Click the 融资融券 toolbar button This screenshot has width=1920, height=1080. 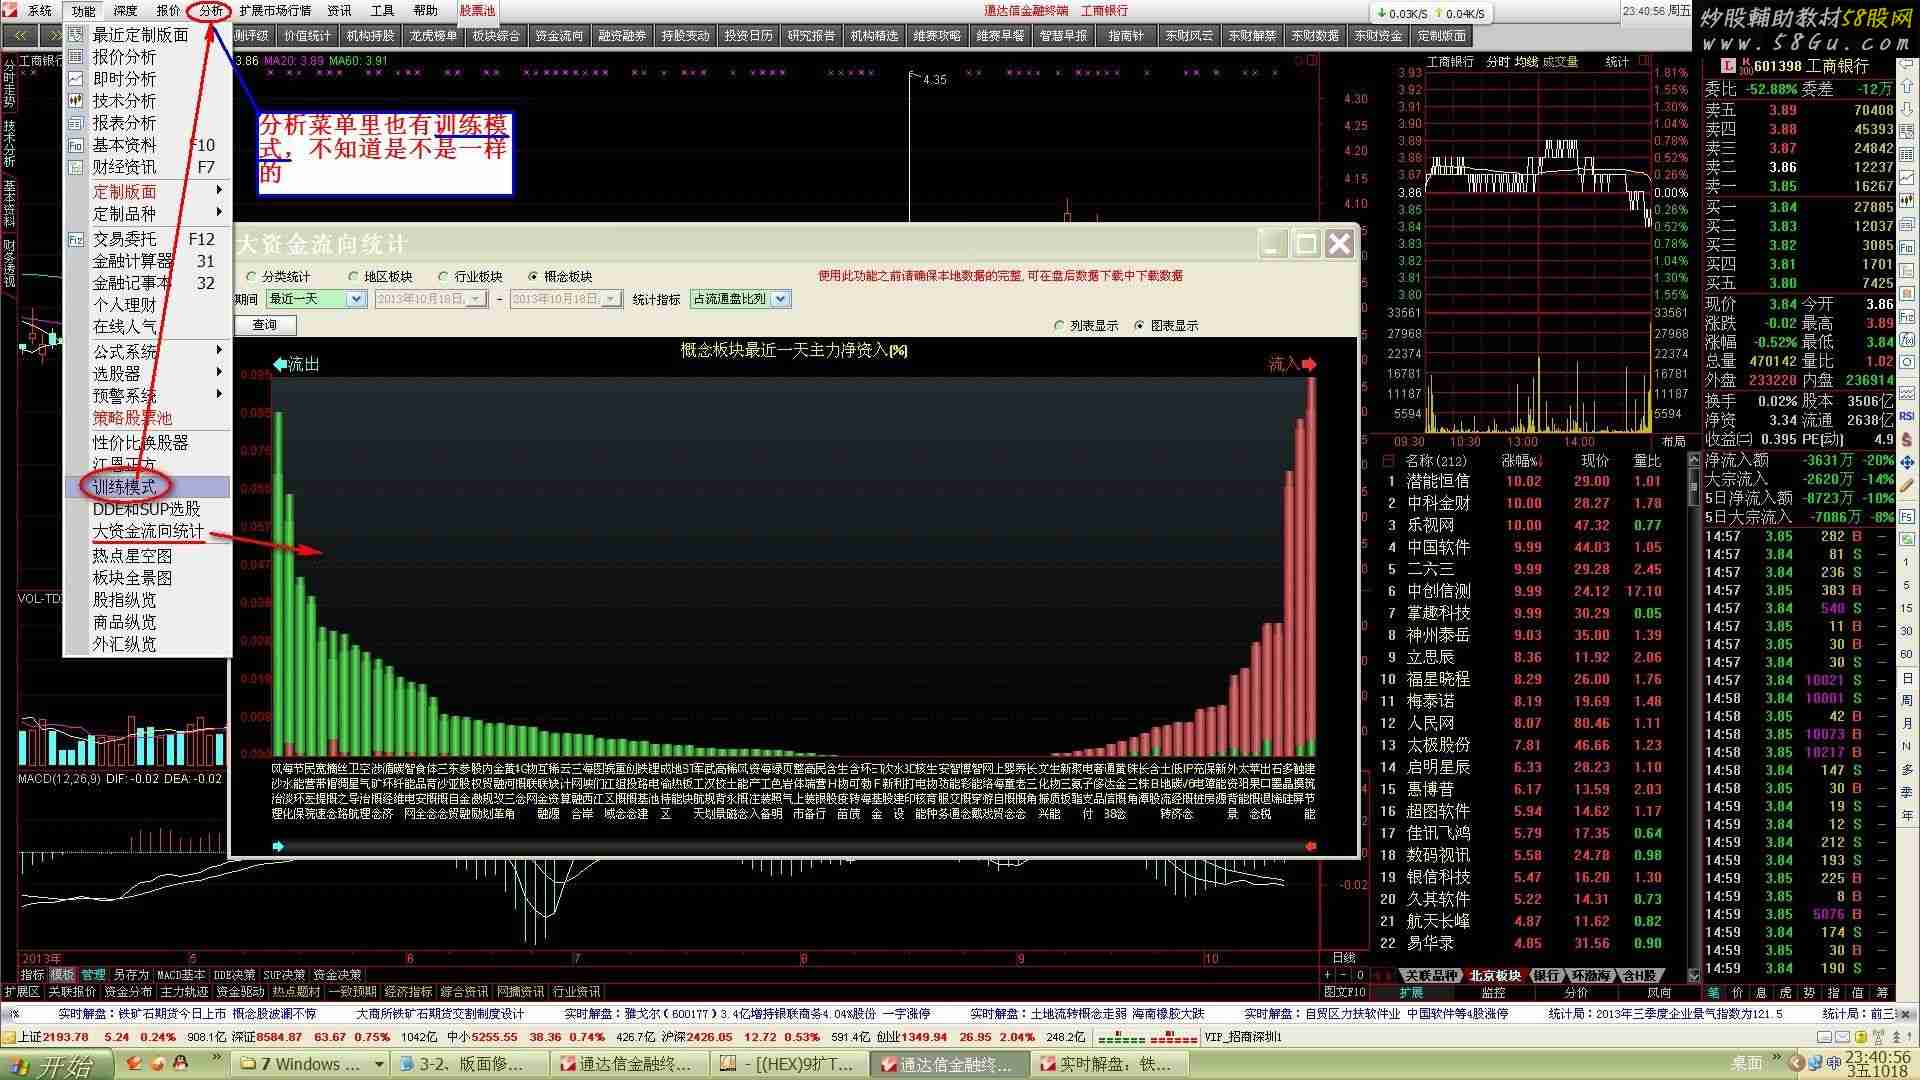(622, 35)
